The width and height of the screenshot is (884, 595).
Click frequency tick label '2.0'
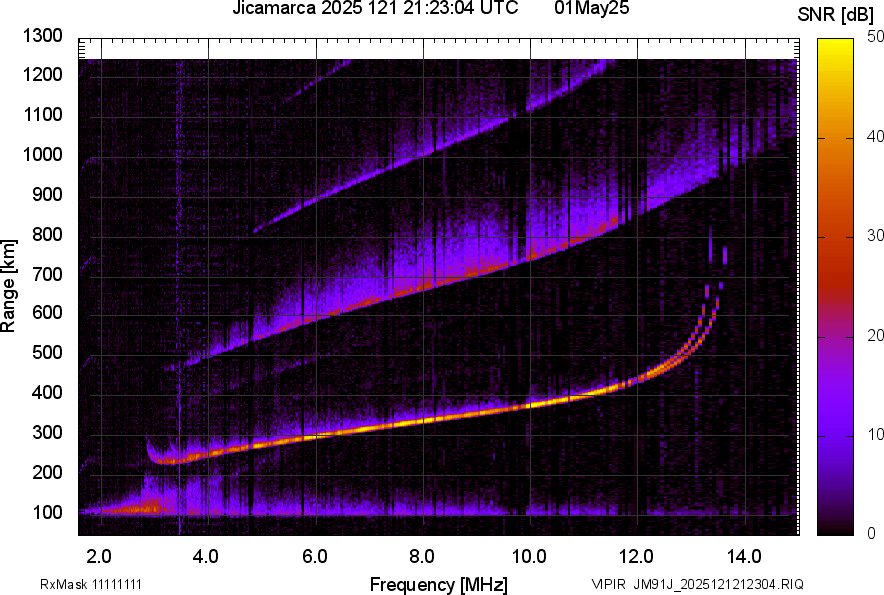tap(99, 557)
